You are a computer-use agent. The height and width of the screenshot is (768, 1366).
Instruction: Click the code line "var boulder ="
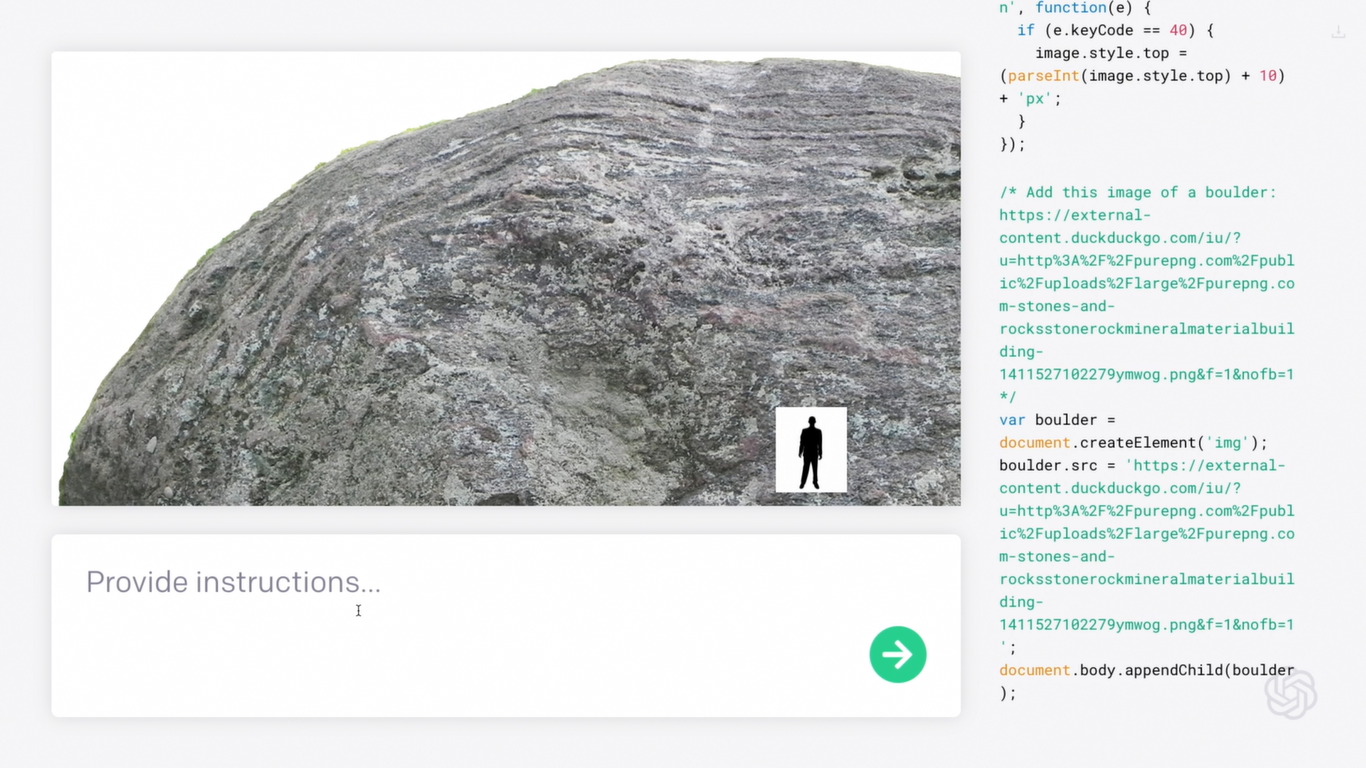[x=1057, y=420]
